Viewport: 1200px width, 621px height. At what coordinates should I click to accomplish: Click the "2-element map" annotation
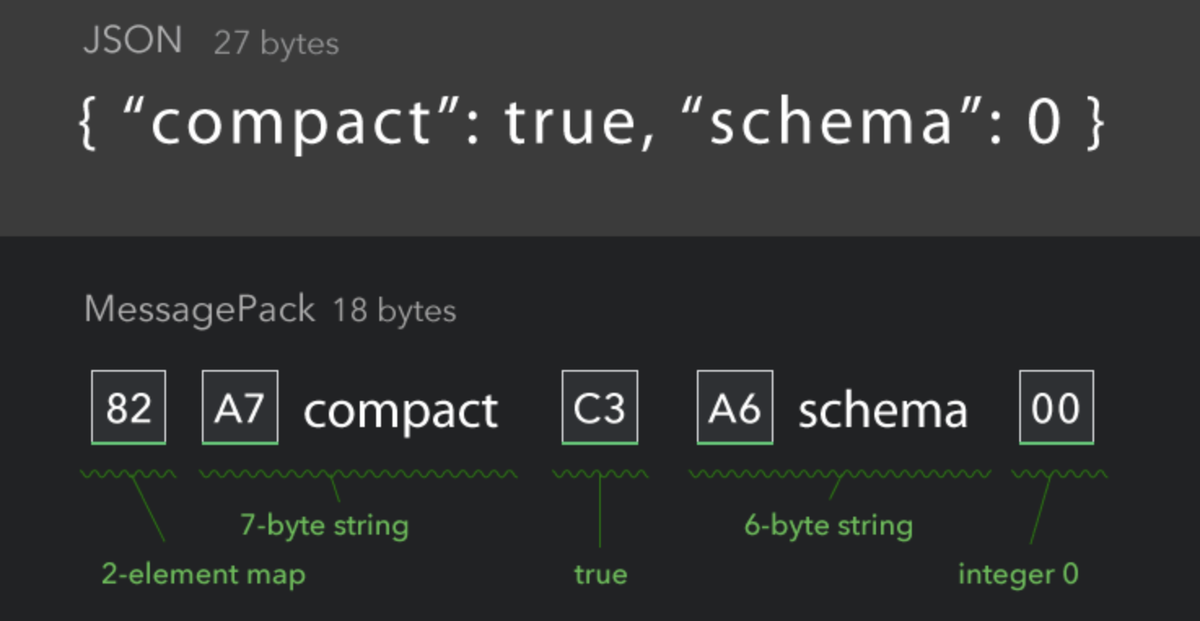[x=203, y=575]
